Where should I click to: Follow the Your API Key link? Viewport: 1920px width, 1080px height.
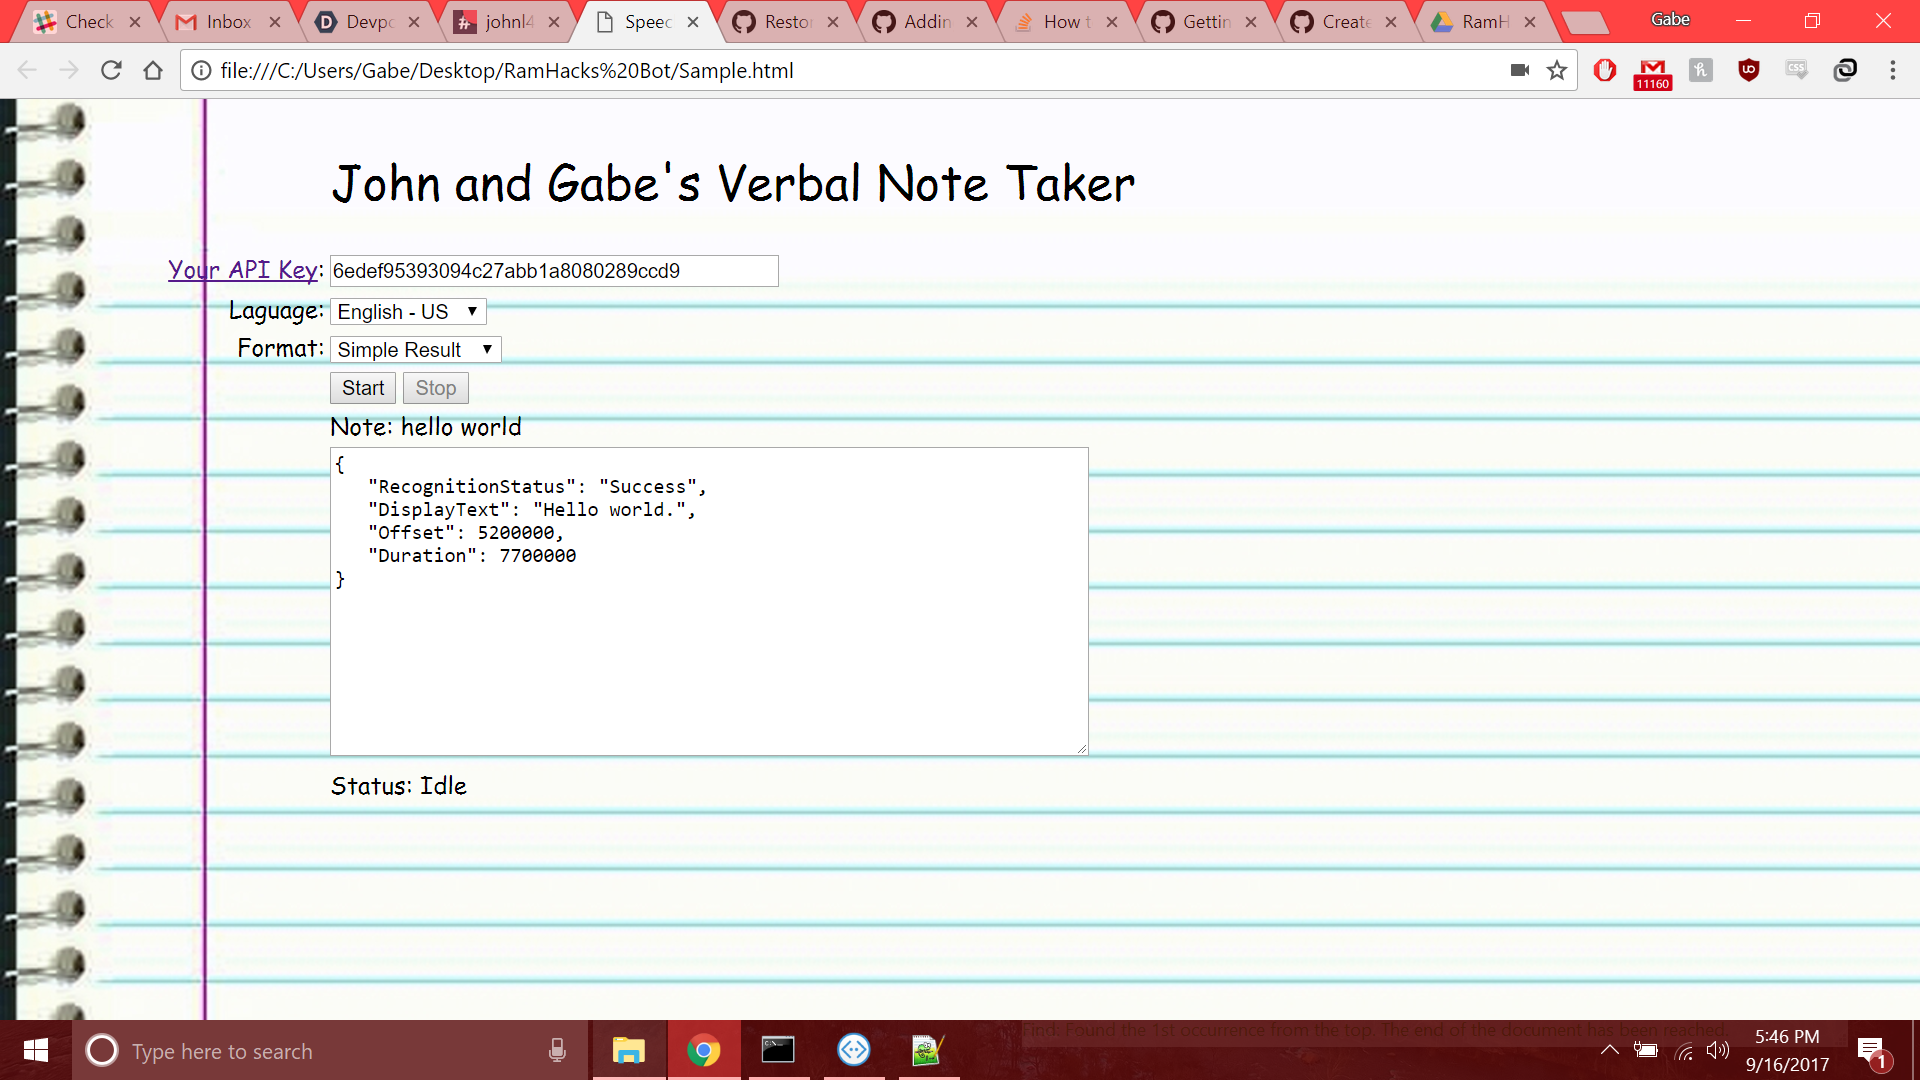(243, 270)
